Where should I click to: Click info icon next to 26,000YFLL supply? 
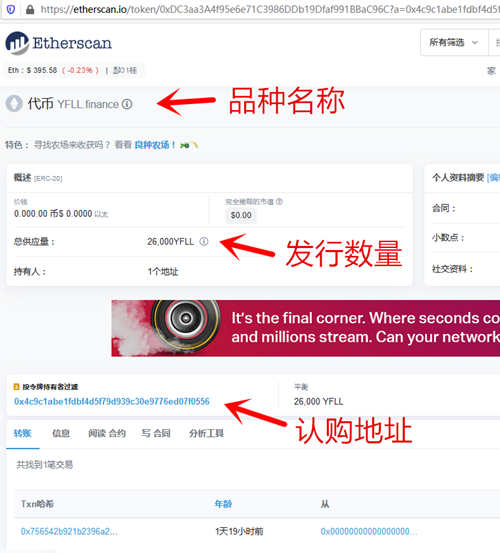(204, 241)
